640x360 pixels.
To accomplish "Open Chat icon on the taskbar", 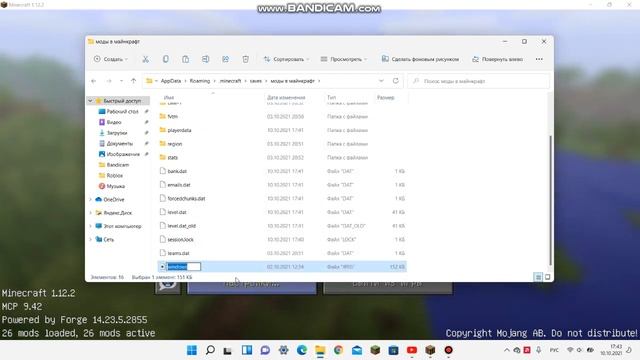I will 265,350.
